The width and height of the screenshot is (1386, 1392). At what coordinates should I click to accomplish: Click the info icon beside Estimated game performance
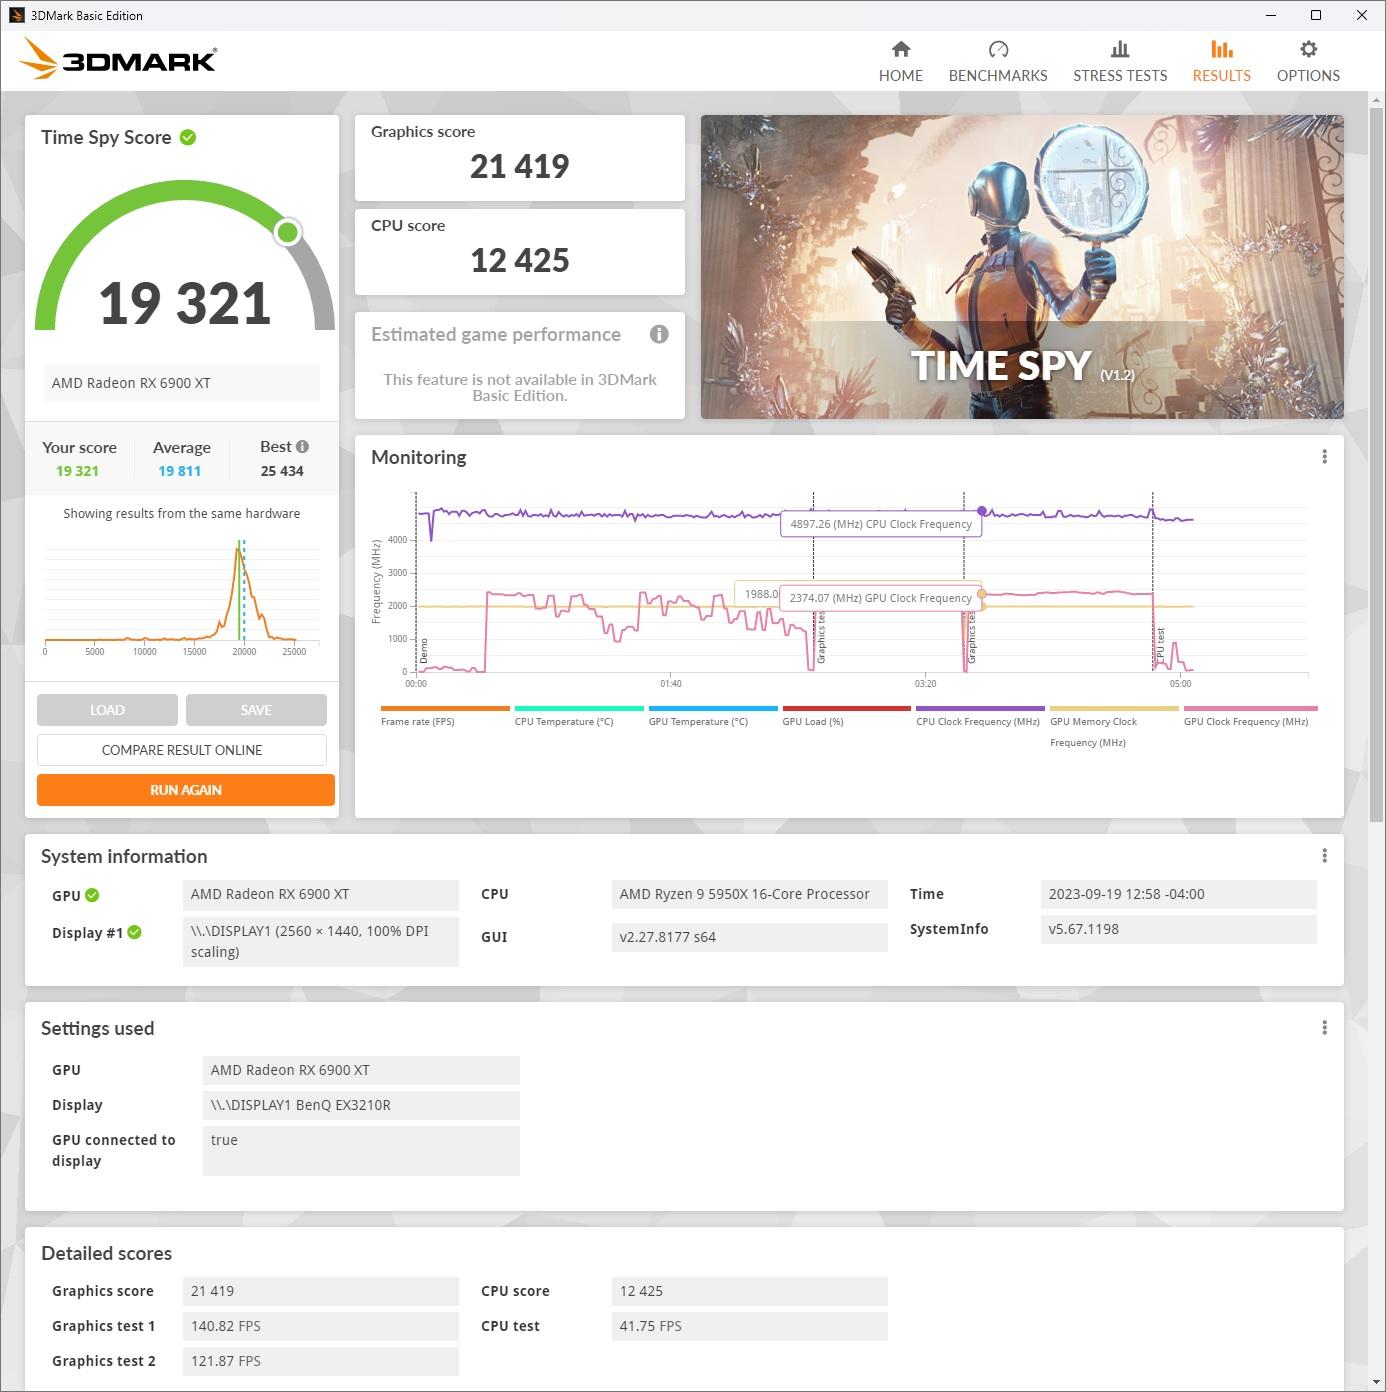click(659, 334)
